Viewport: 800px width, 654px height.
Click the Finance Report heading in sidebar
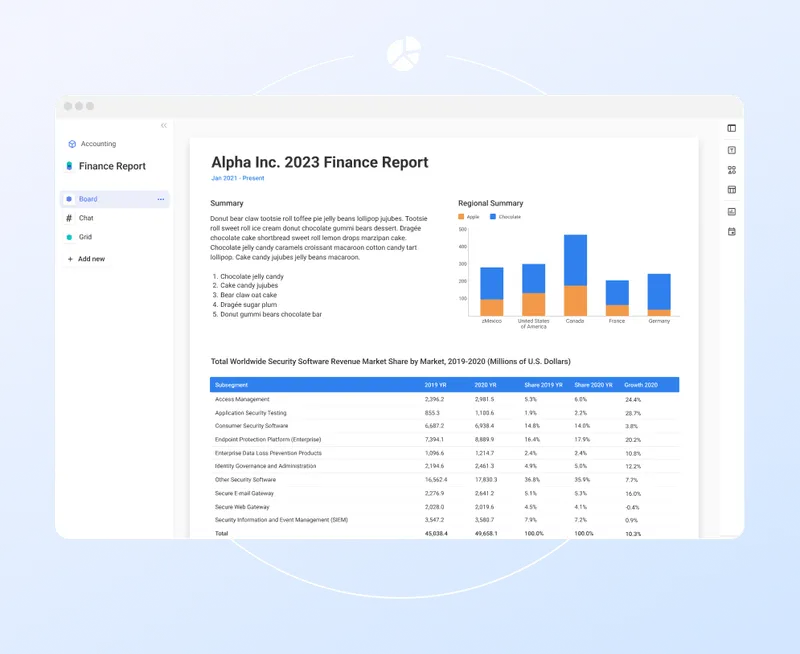112,166
